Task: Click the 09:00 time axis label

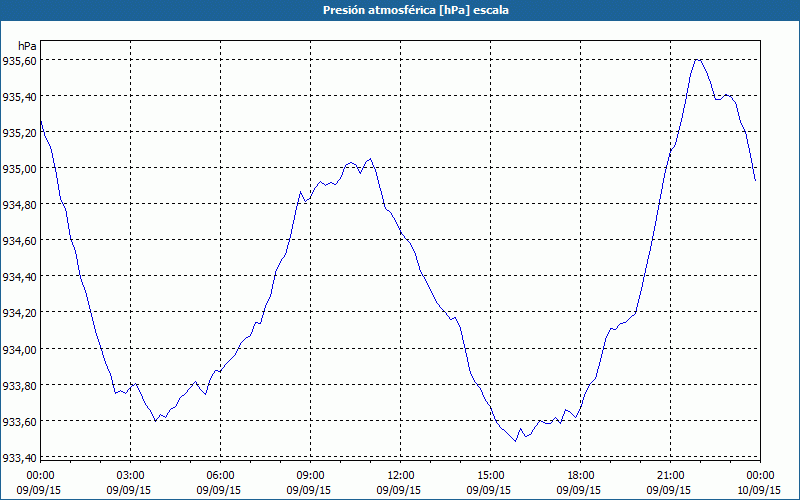Action: [x=310, y=476]
